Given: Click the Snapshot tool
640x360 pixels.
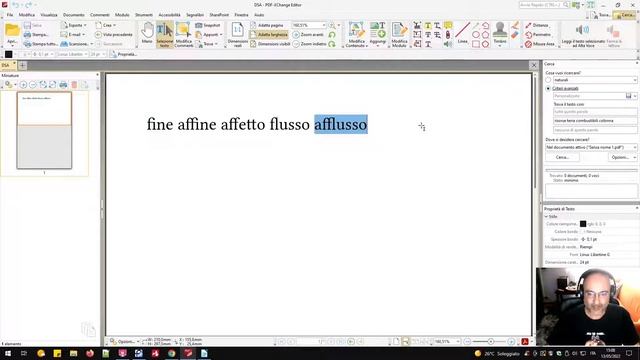Looking at the screenshot, I should [x=208, y=25].
